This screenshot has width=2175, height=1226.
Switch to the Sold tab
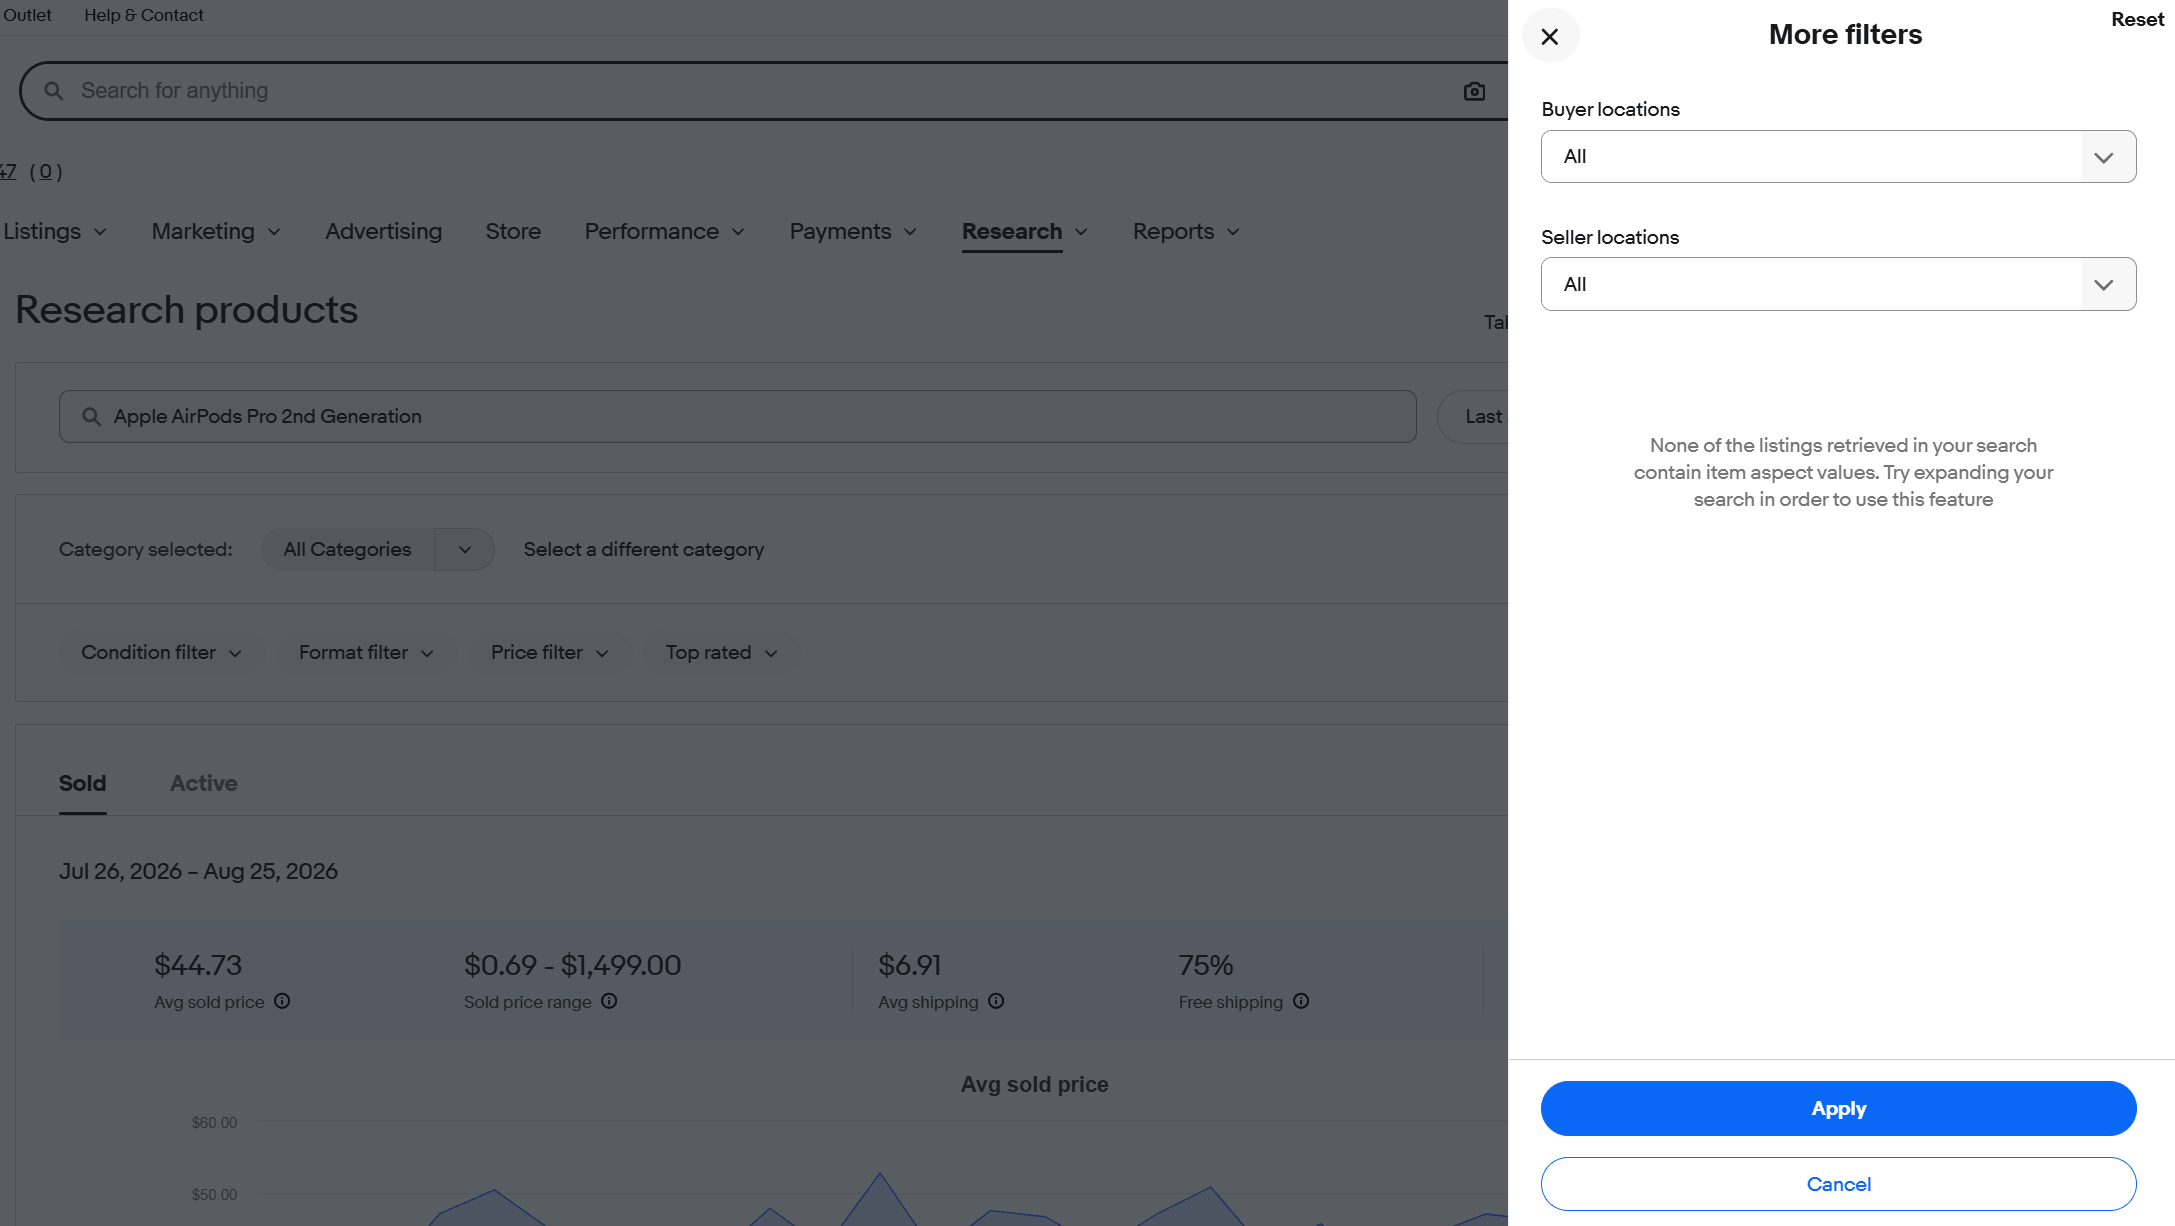tap(82, 784)
